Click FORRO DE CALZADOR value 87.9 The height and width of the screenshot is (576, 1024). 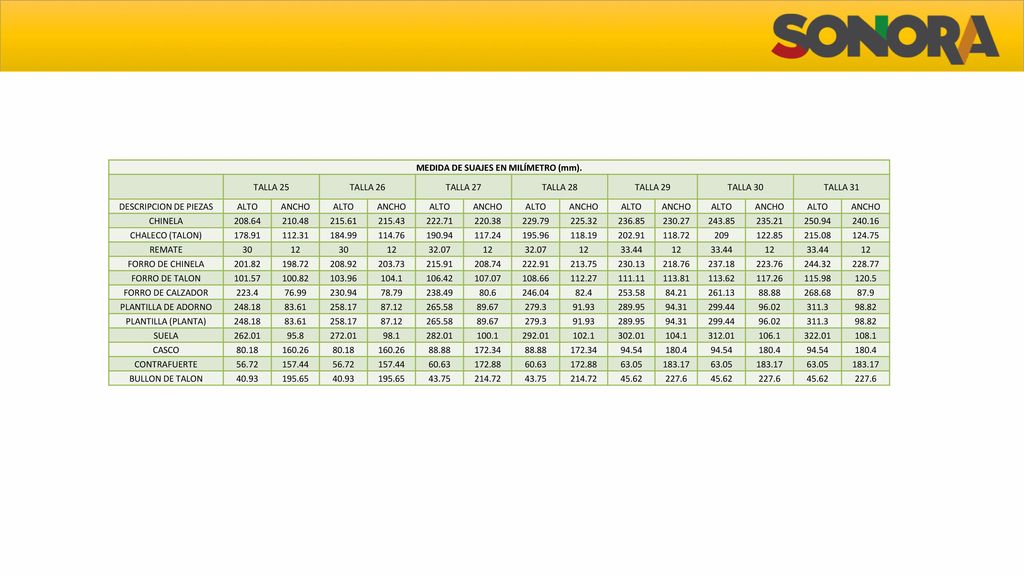[x=865, y=293]
